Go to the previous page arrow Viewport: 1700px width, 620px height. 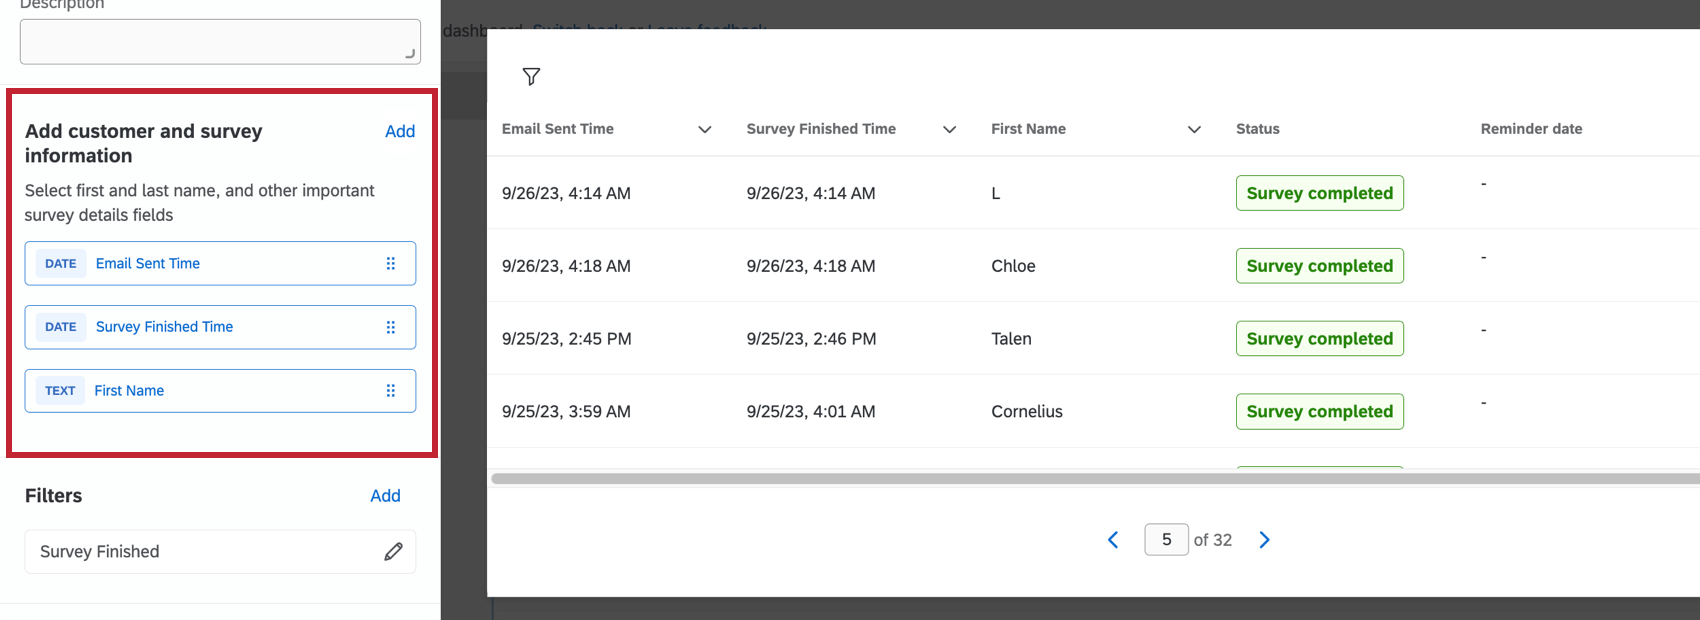pos(1113,540)
